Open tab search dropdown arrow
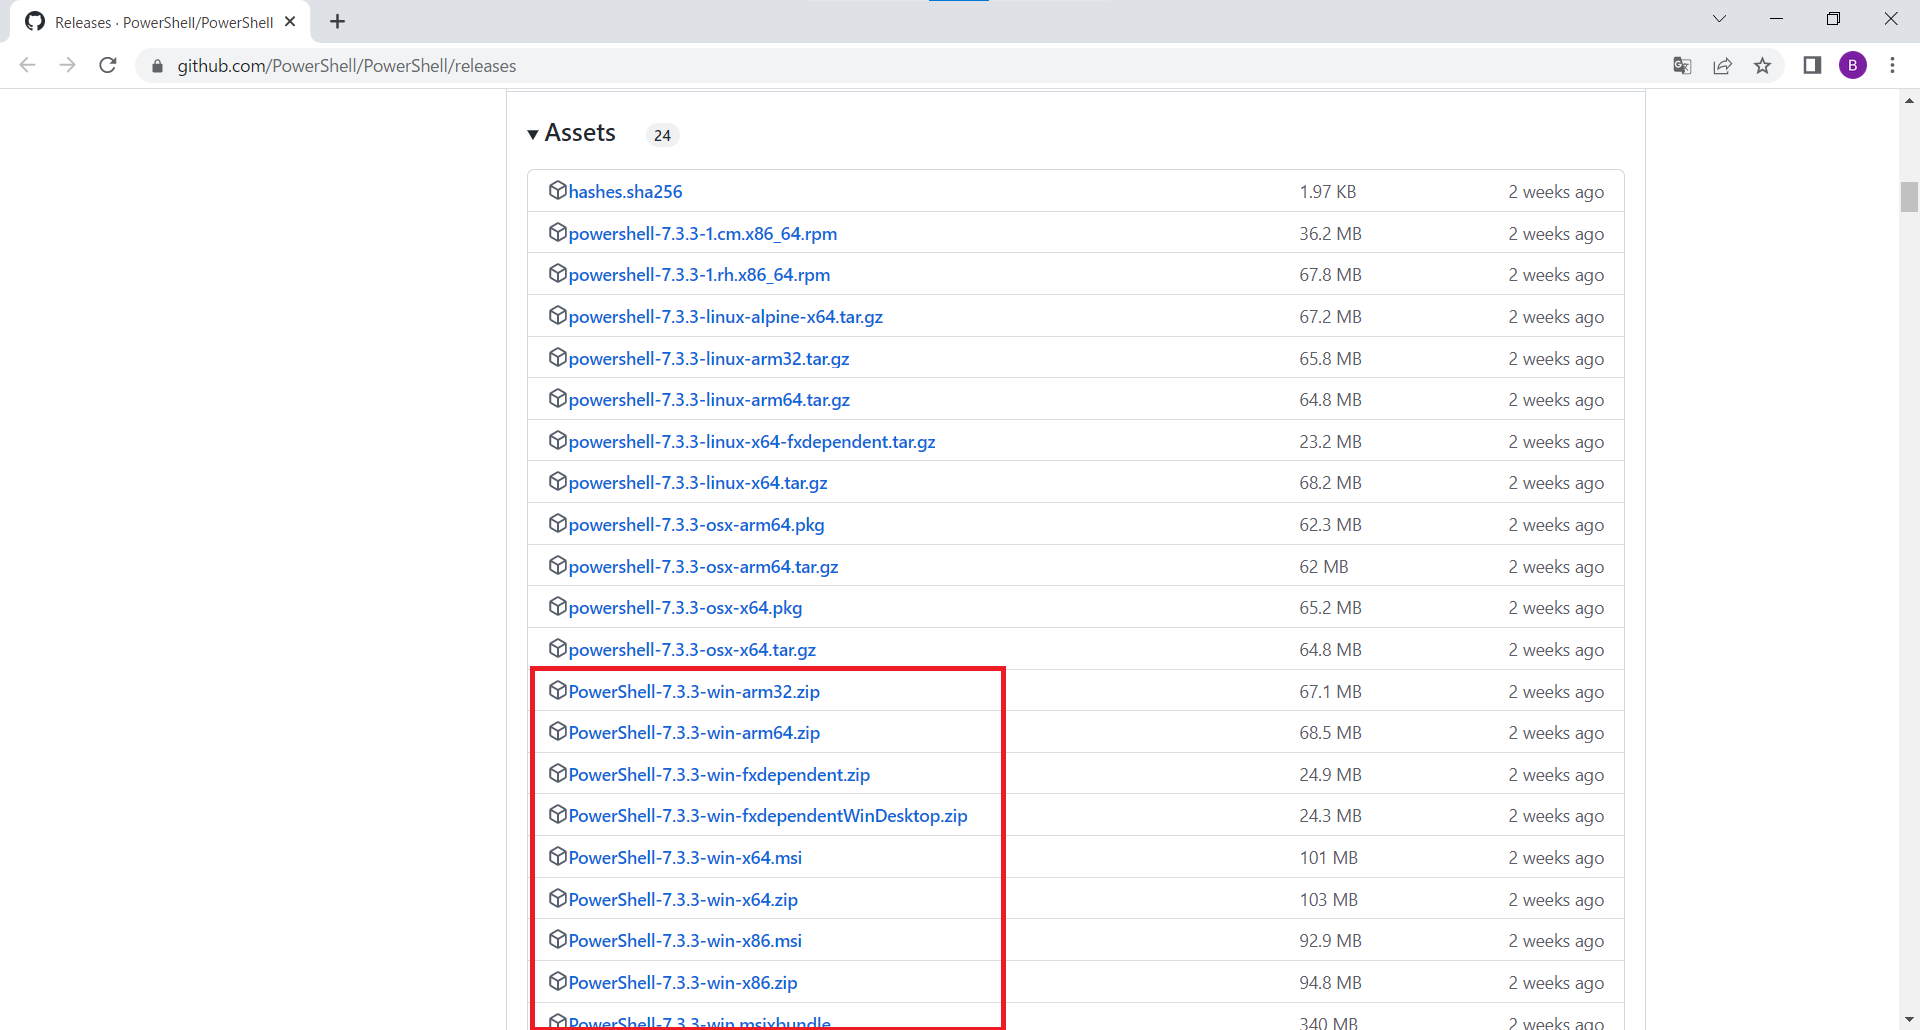Viewport: 1920px width, 1030px height. point(1719,19)
